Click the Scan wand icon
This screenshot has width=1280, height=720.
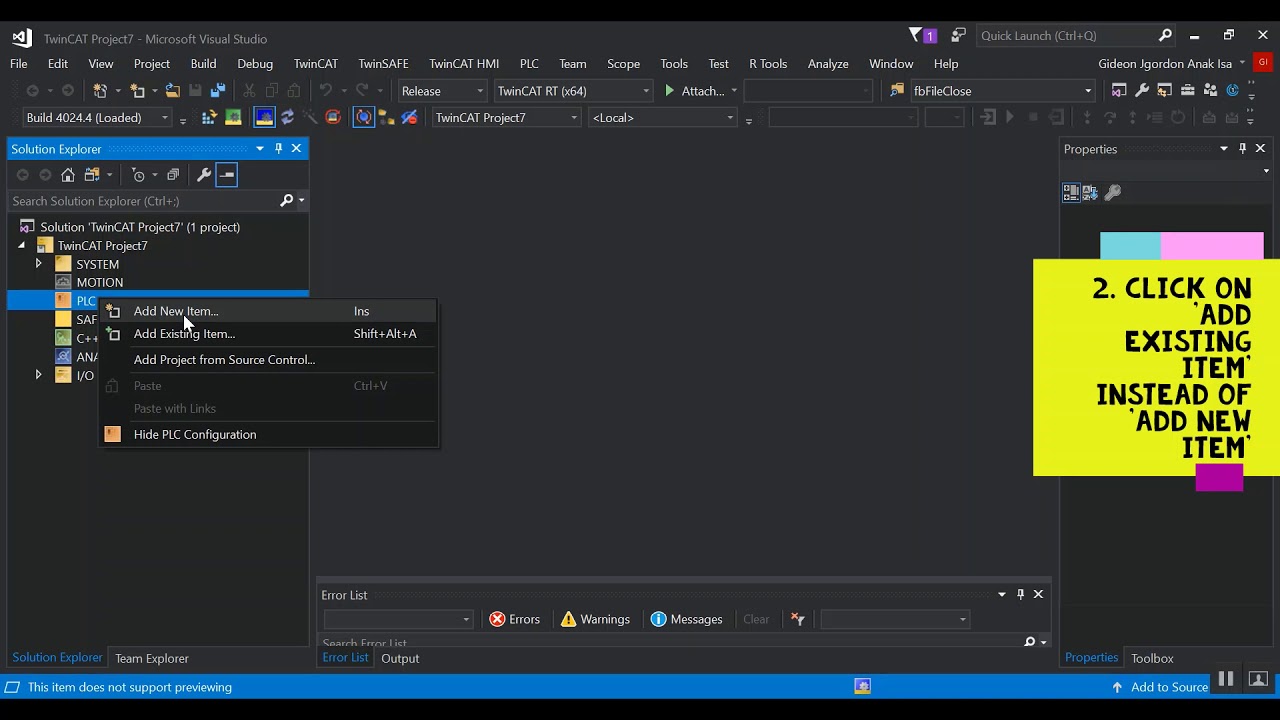tap(310, 118)
